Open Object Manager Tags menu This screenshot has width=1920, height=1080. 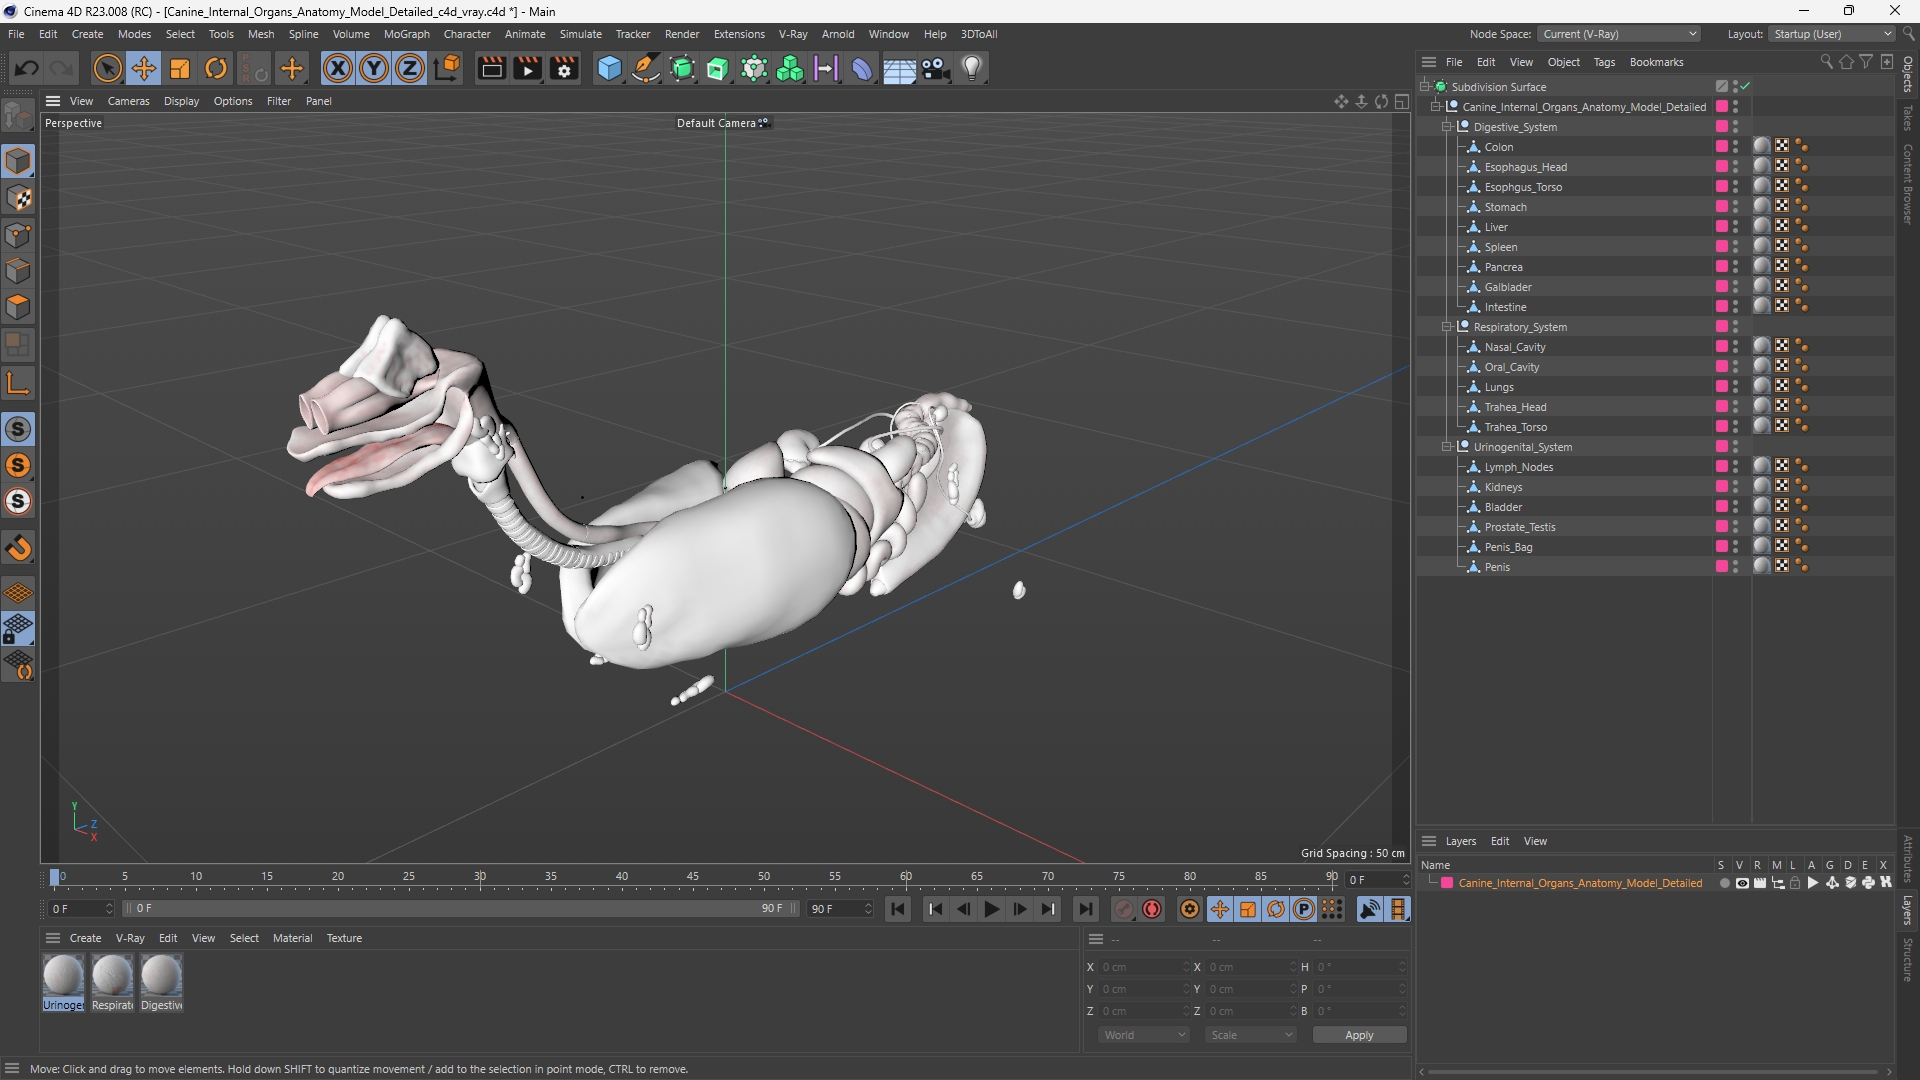[1604, 62]
